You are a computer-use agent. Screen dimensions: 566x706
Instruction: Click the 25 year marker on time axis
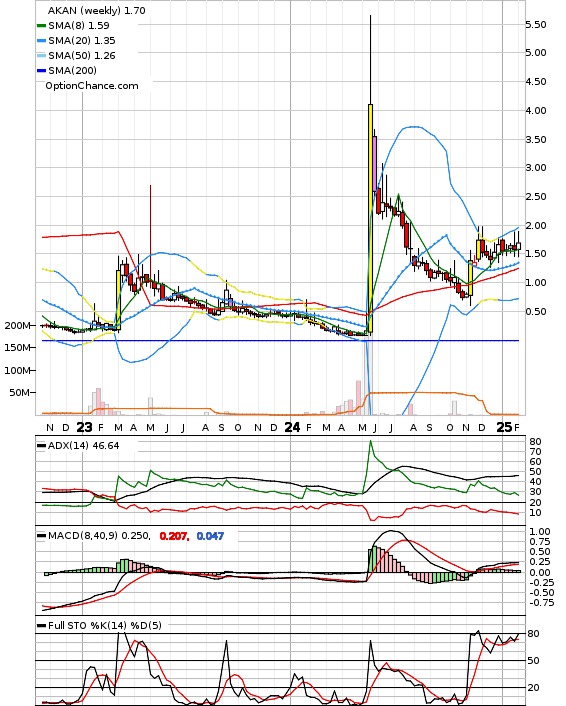[x=504, y=427]
